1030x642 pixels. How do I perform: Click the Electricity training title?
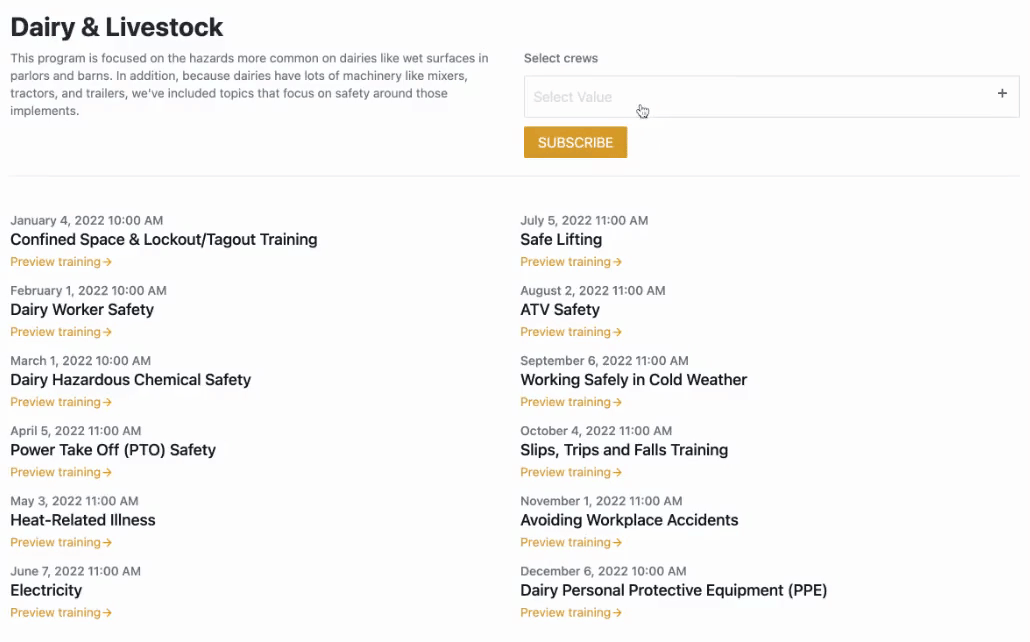(46, 590)
